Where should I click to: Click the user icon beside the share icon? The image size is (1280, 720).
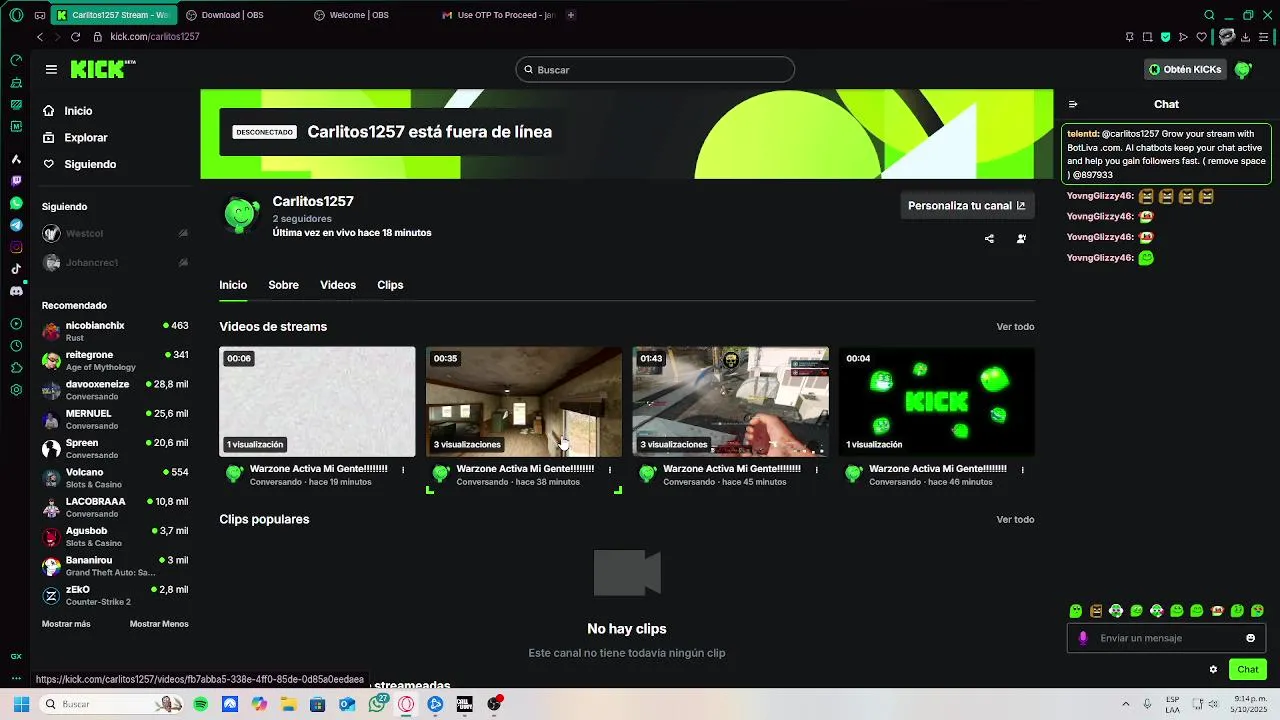pyautogui.click(x=1021, y=239)
